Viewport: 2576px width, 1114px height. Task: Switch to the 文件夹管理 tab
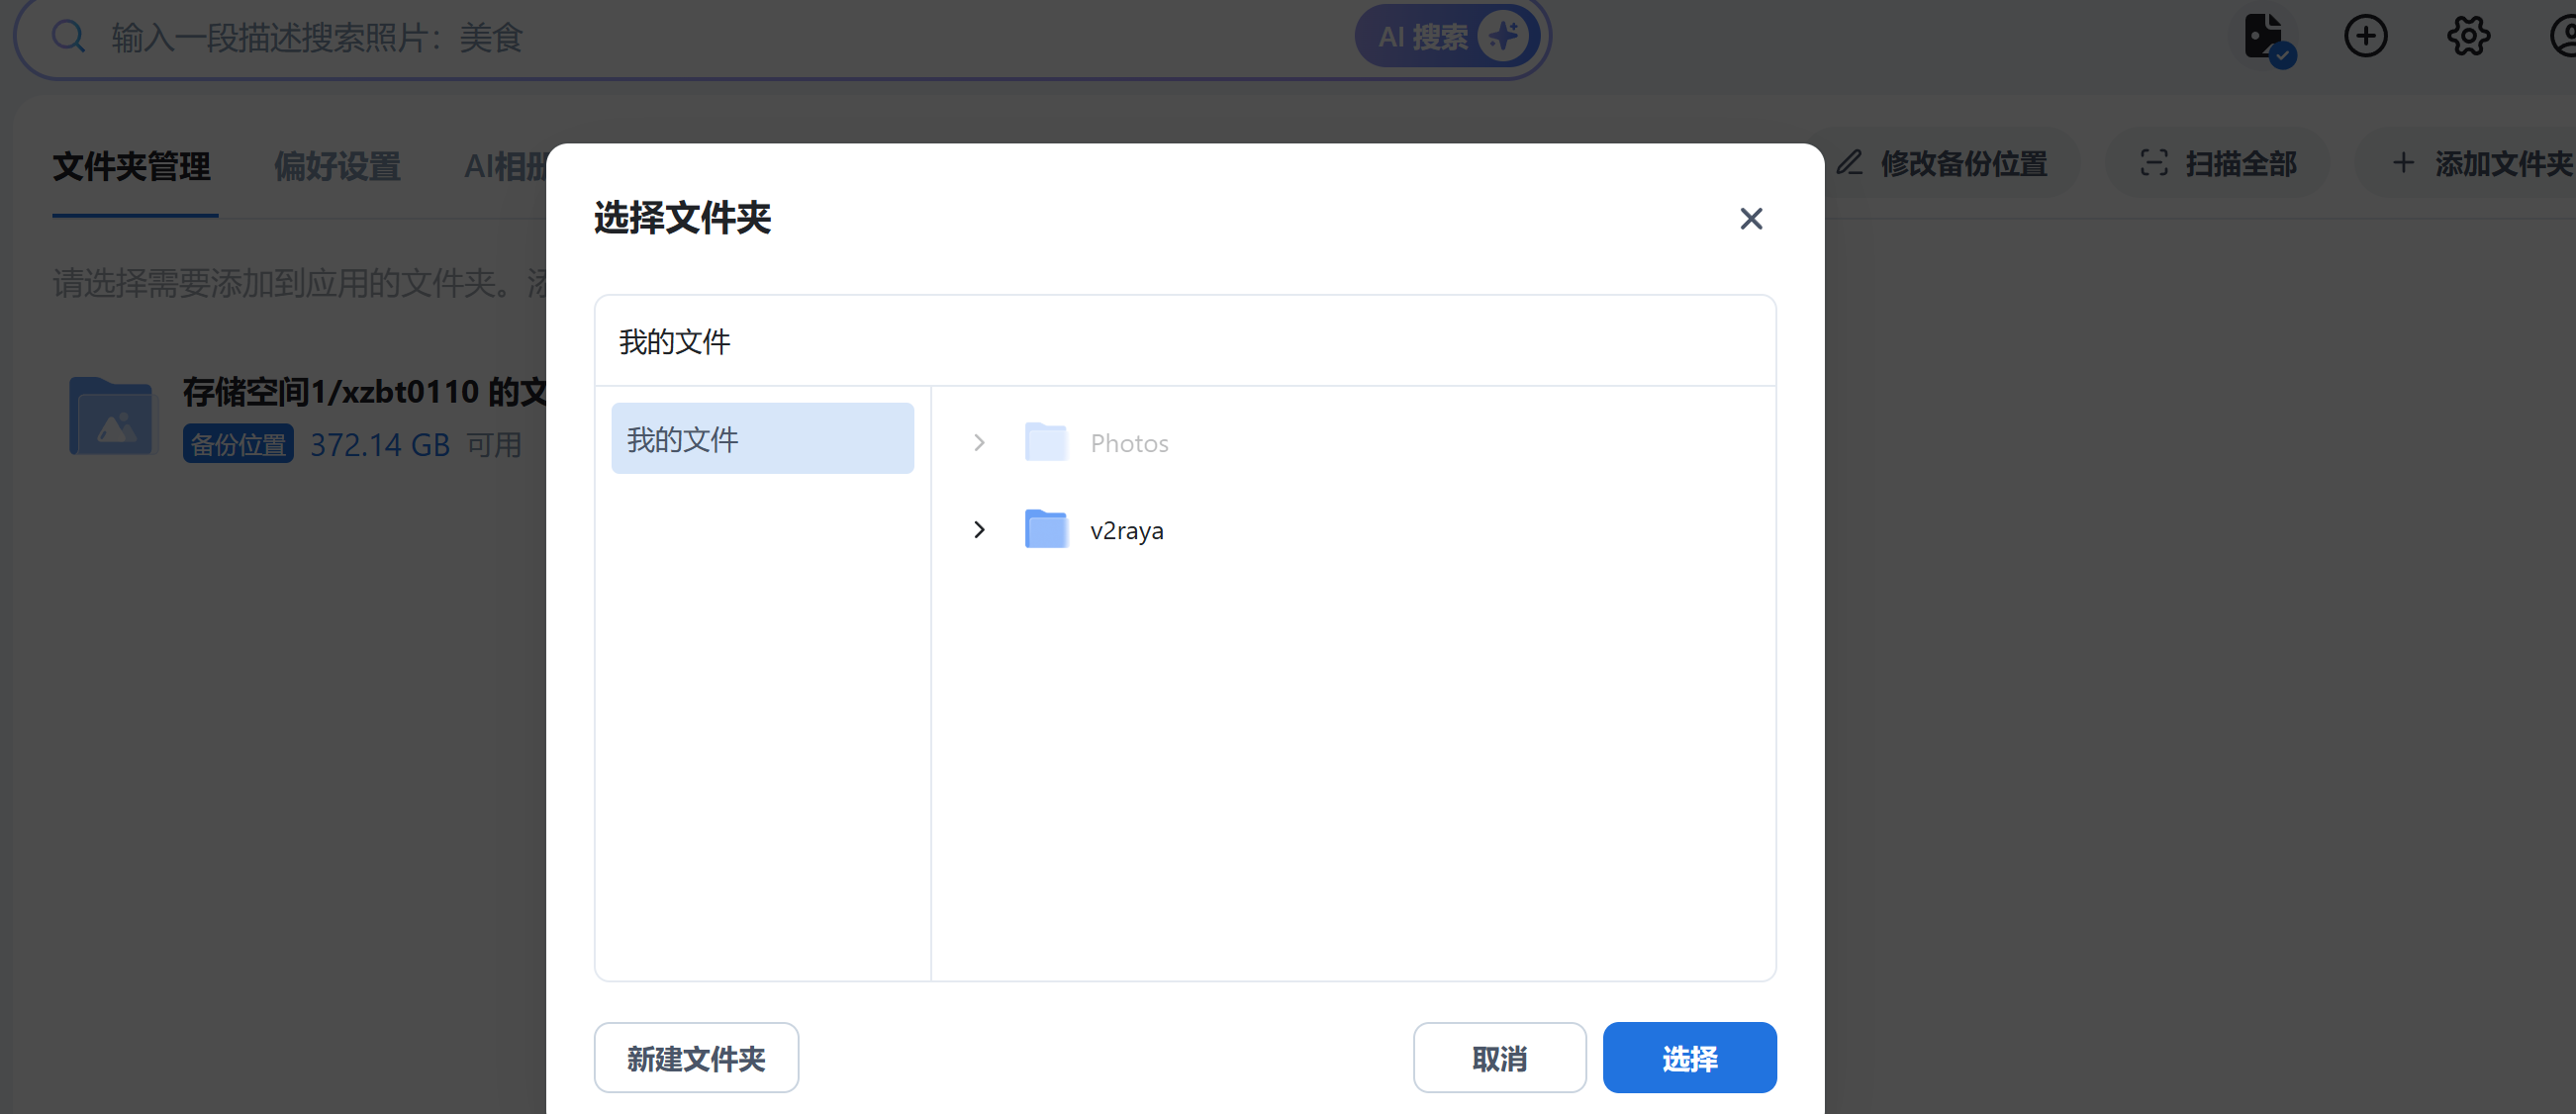pos(132,166)
